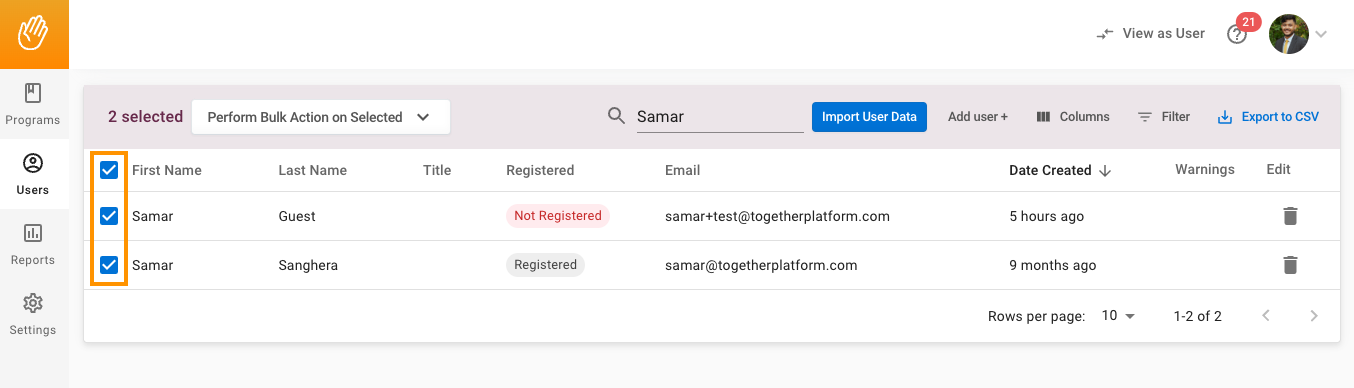Click the Export to CSV link
This screenshot has width=1354, height=388.
tap(1268, 117)
